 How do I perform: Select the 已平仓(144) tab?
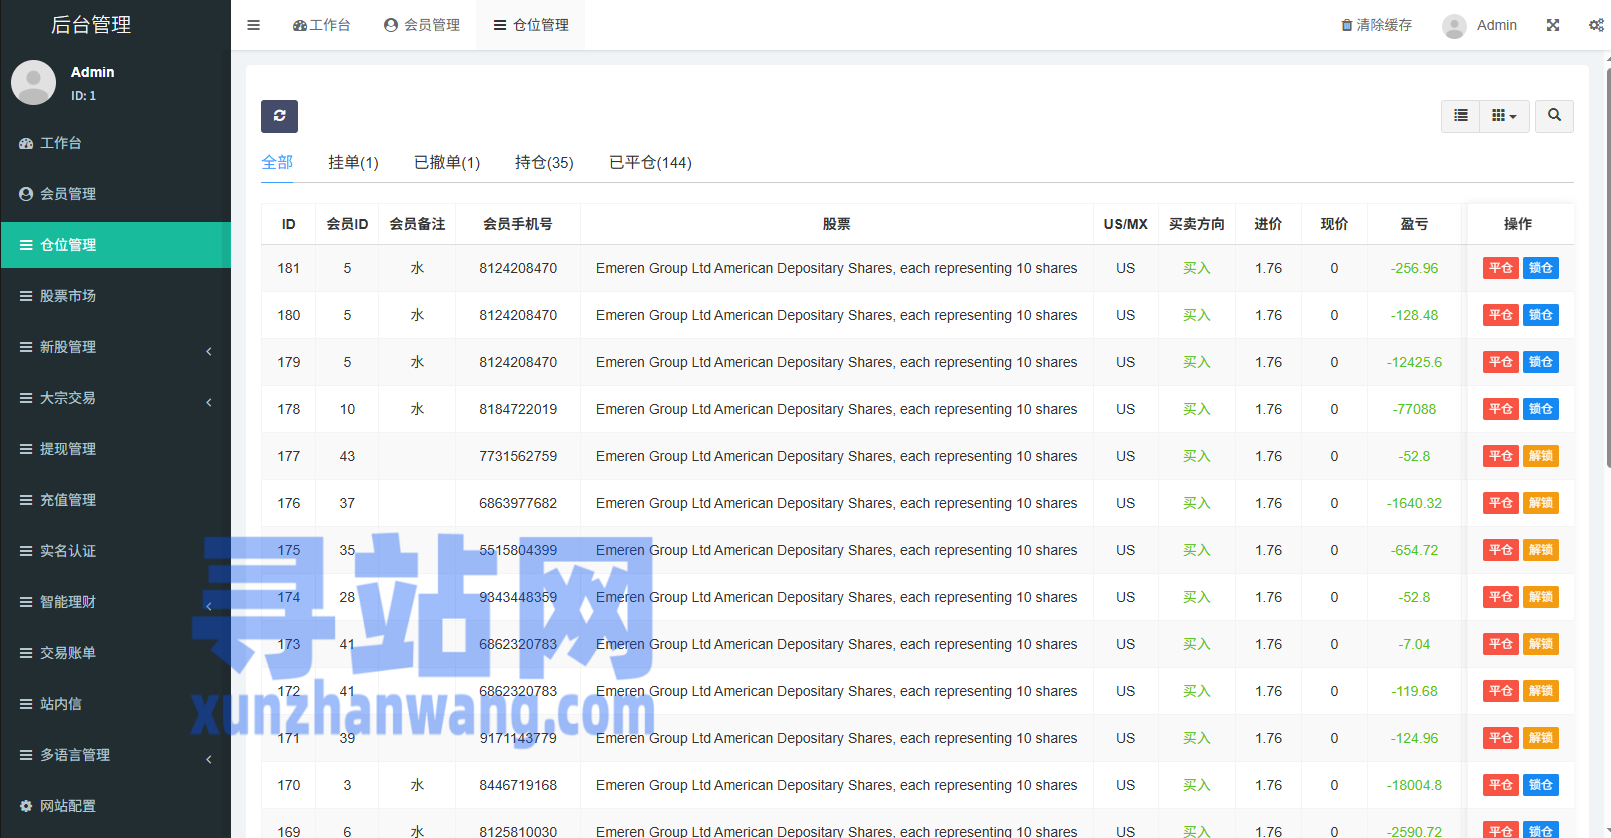650,162
